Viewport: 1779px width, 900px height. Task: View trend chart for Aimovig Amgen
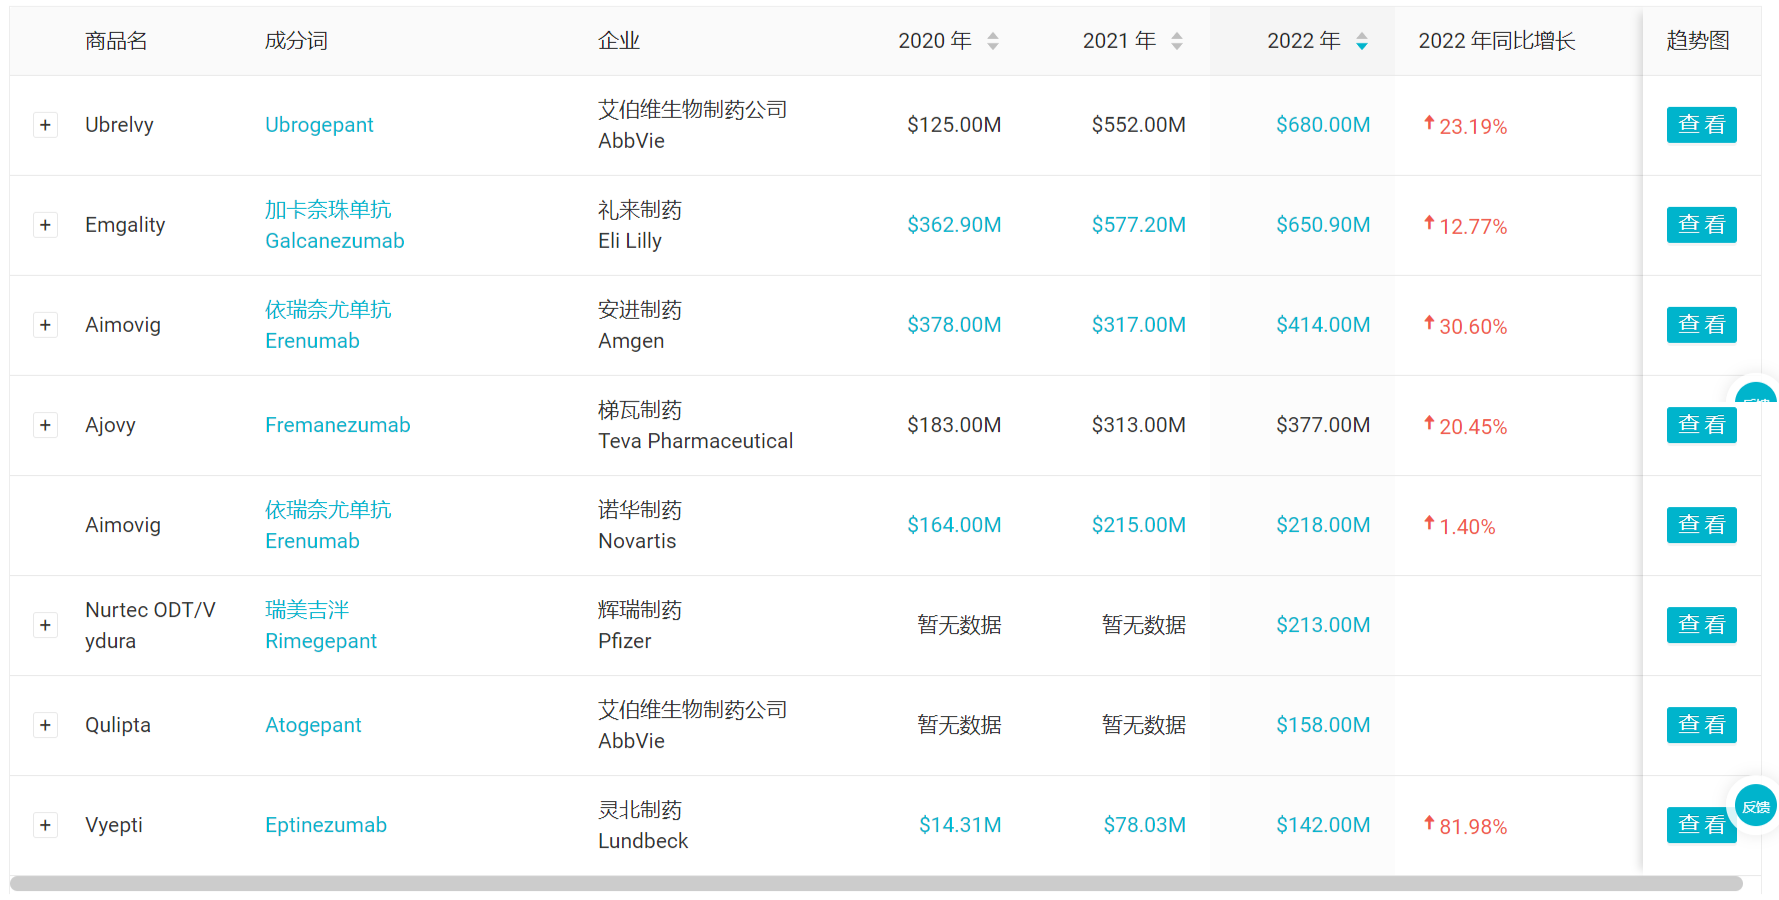(x=1701, y=325)
